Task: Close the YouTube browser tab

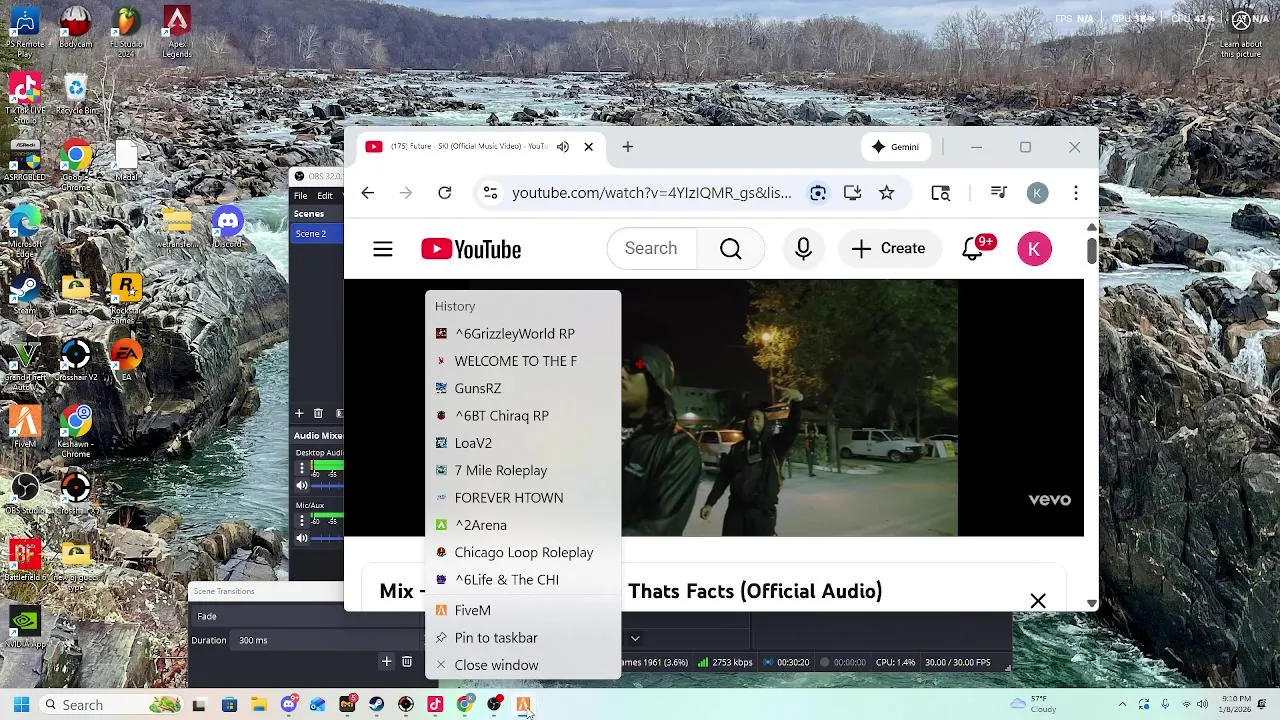Action: [588, 147]
